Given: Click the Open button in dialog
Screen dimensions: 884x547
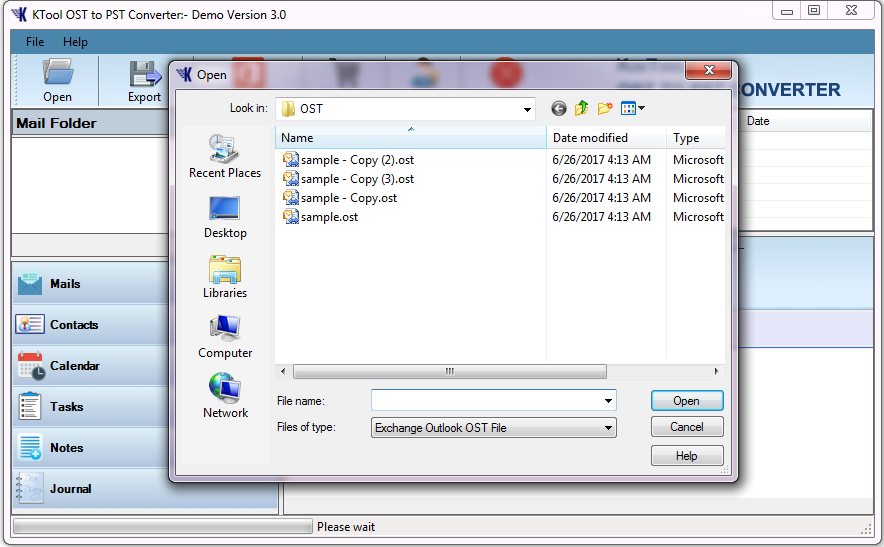Looking at the screenshot, I should 687,401.
